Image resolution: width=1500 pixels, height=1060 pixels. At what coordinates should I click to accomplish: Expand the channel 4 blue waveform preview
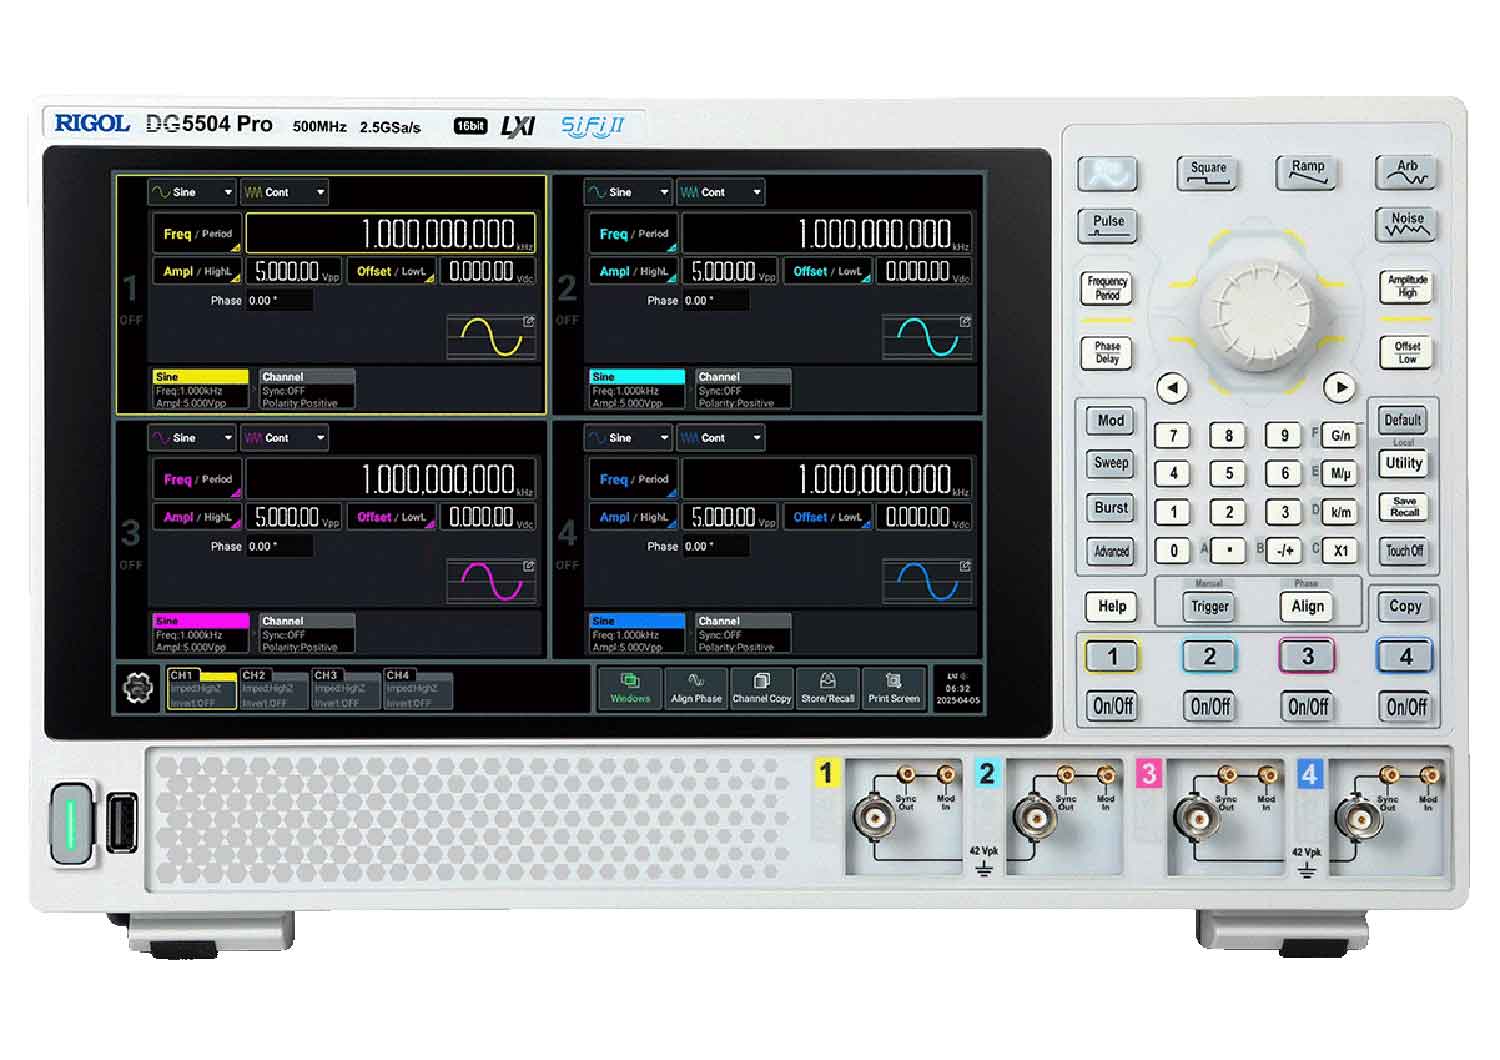tap(927, 582)
